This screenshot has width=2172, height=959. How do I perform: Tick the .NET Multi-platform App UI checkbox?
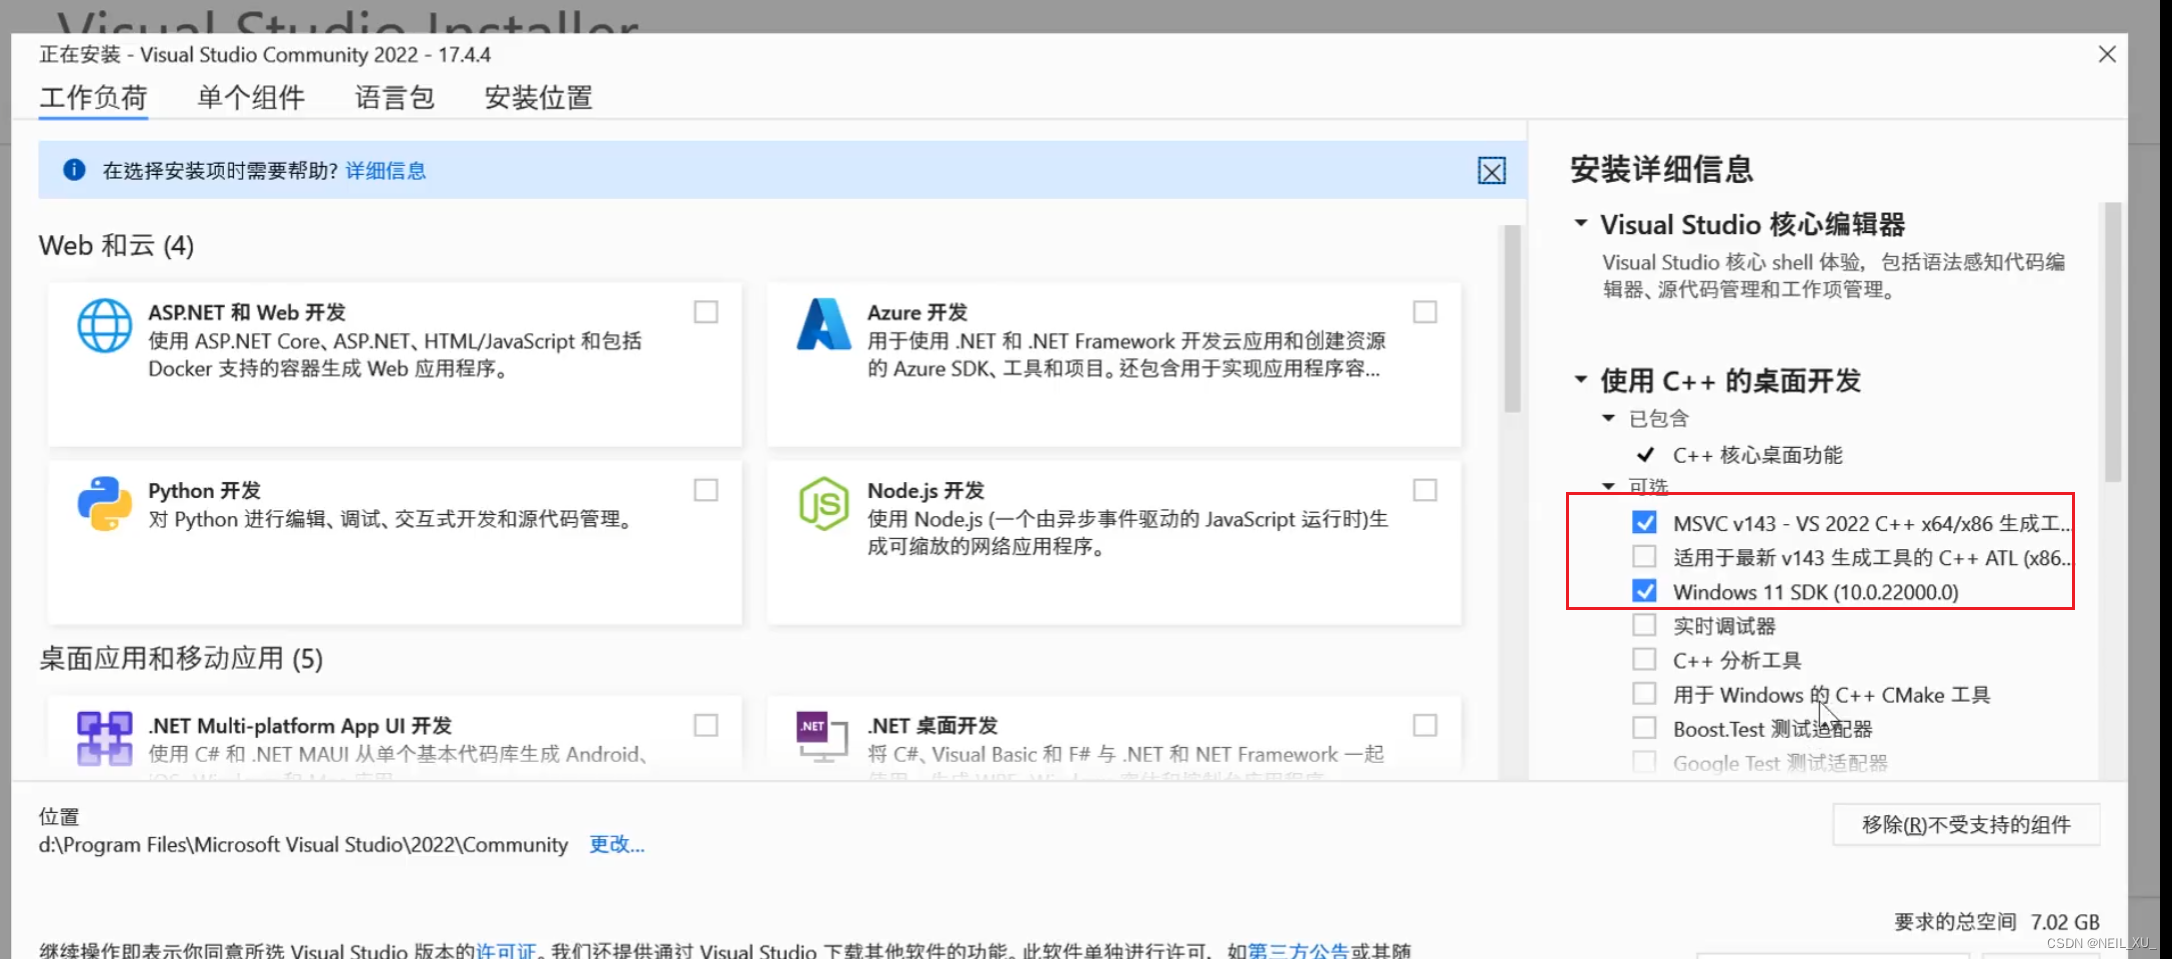tap(706, 725)
